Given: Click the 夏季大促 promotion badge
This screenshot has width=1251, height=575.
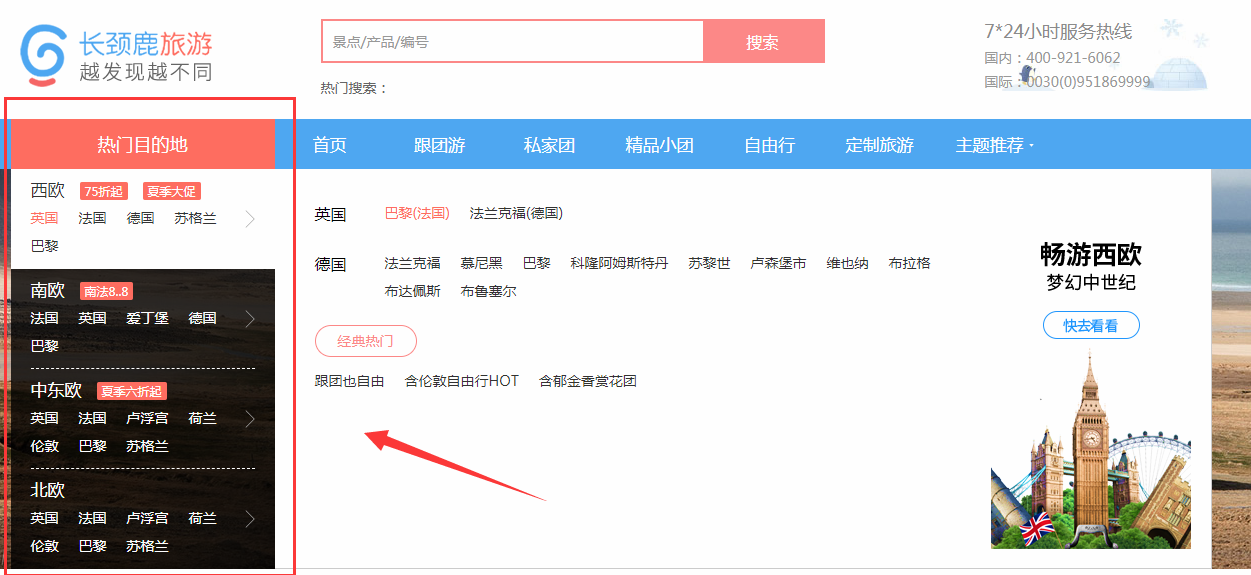Looking at the screenshot, I should click(172, 192).
